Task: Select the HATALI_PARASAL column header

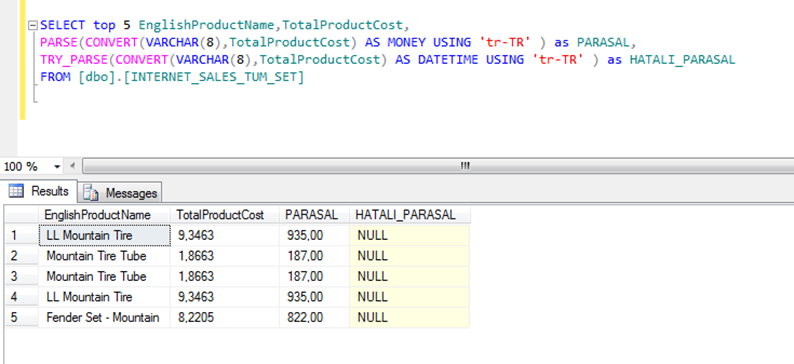Action: (410, 215)
